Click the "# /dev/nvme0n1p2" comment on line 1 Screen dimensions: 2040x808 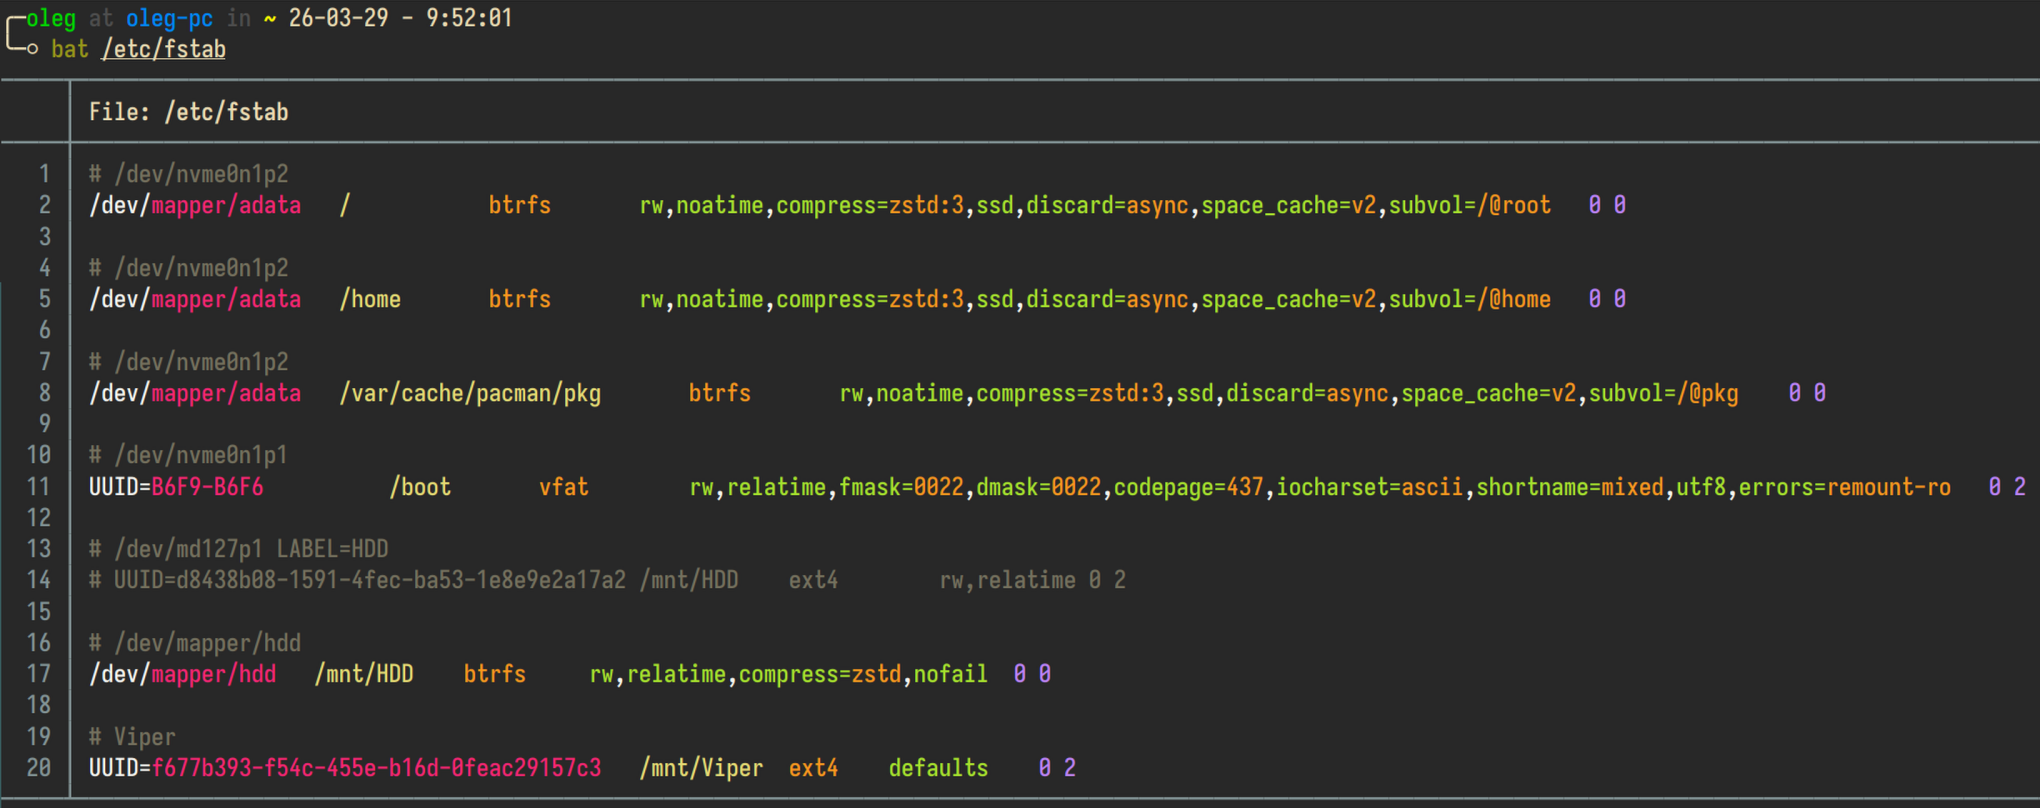(x=189, y=174)
